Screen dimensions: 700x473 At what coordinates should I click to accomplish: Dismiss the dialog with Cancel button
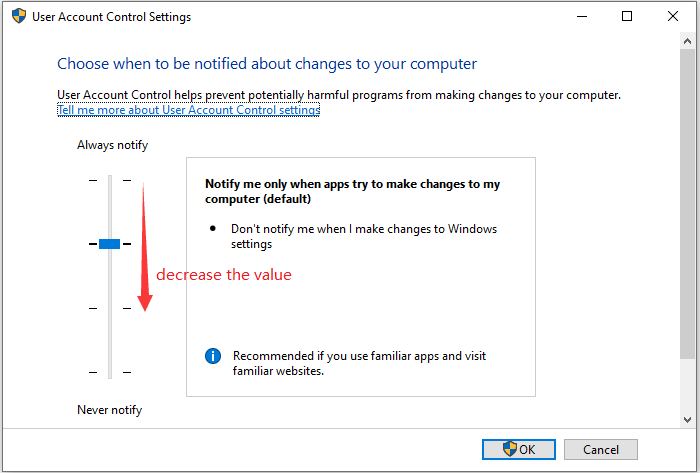601,449
